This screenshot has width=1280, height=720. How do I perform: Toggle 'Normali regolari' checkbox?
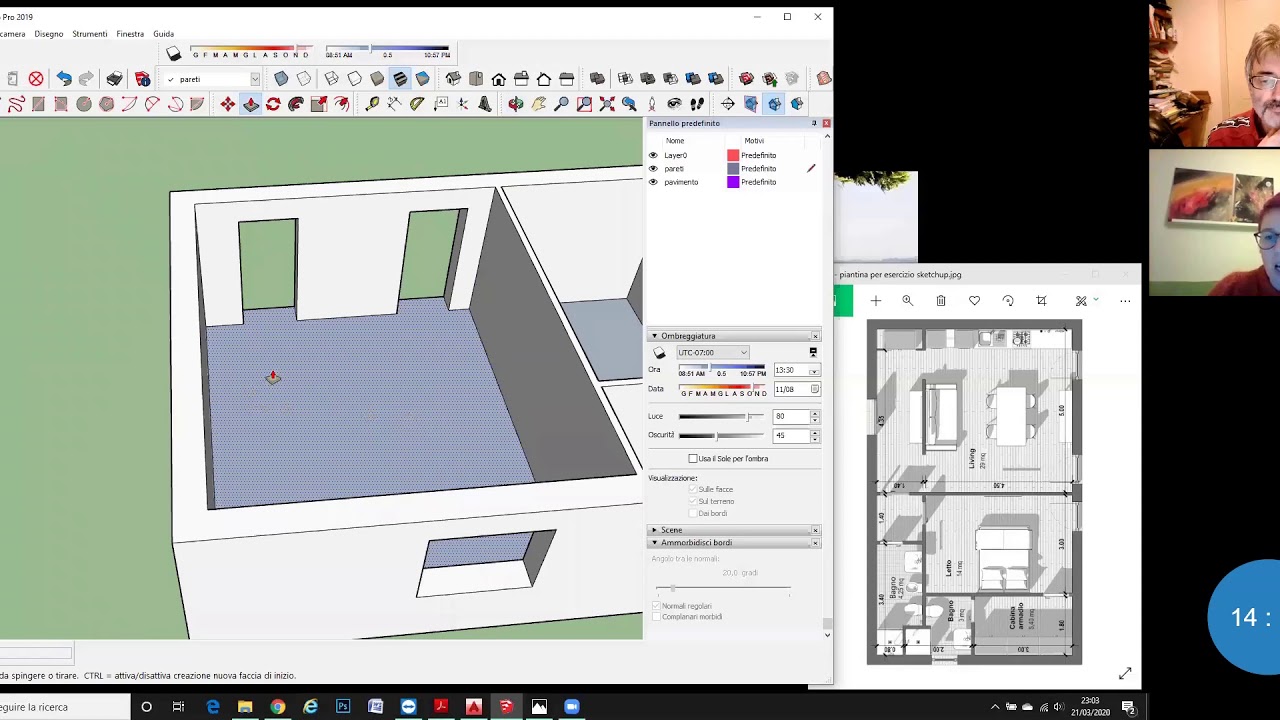[656, 606]
